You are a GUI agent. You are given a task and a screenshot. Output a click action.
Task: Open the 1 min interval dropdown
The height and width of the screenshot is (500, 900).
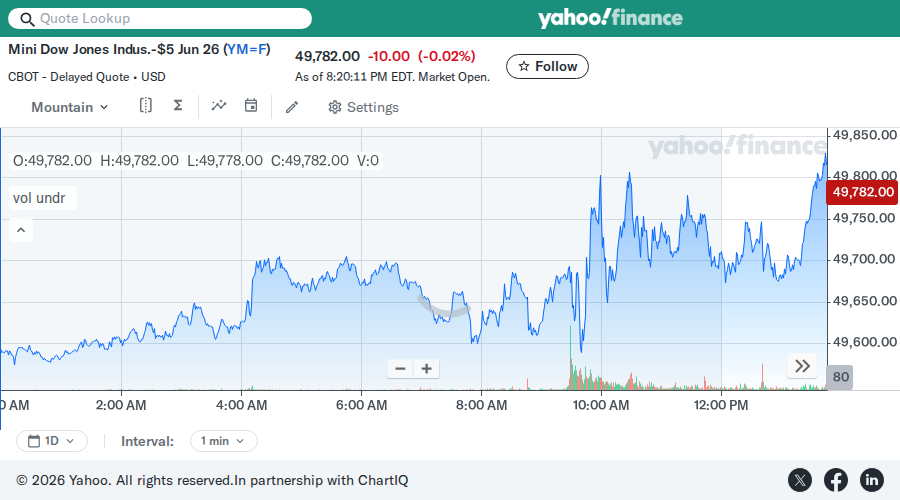tap(223, 441)
